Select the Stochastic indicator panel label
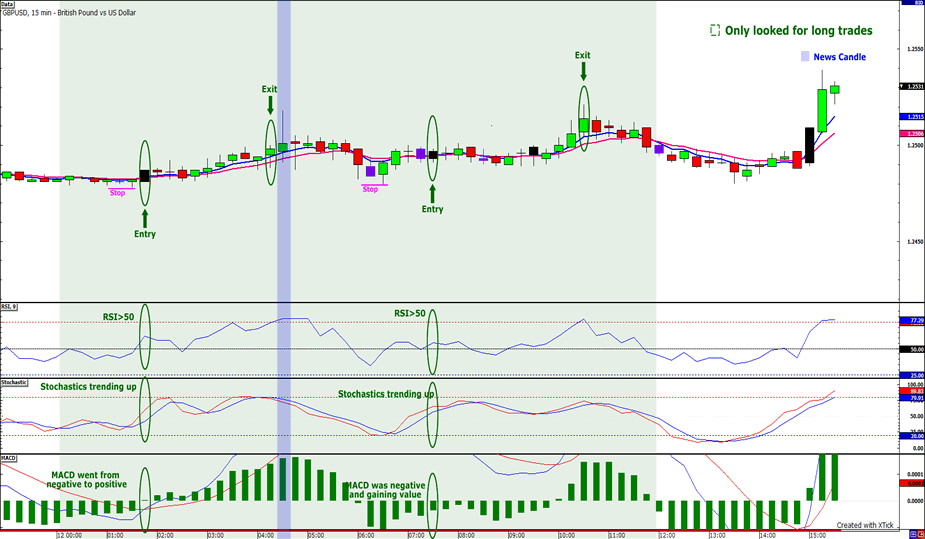The height and width of the screenshot is (539, 925). click(14, 382)
